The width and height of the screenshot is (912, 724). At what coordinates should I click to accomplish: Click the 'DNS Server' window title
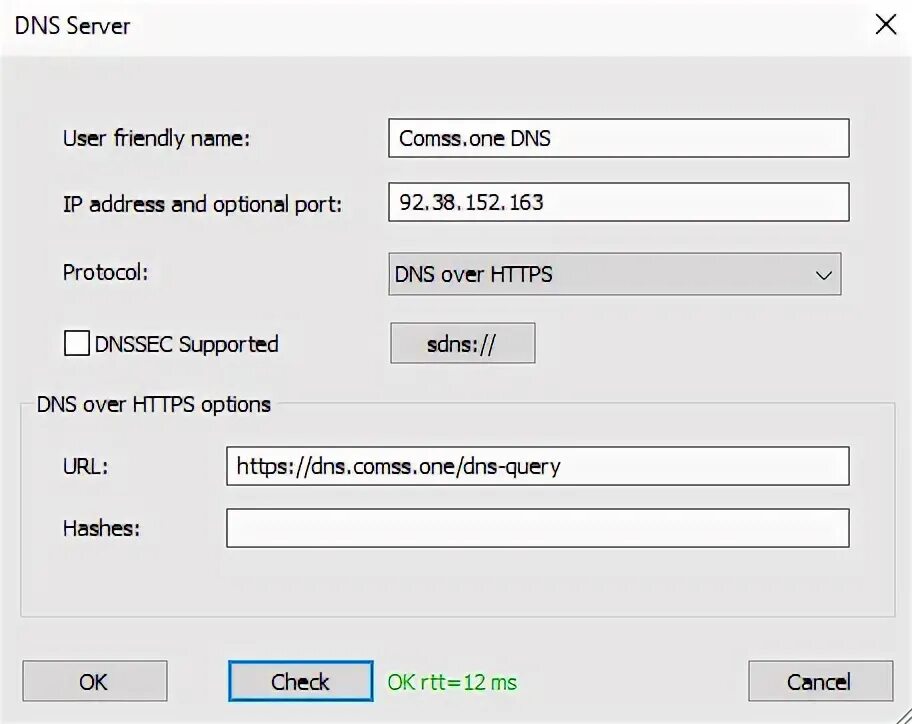click(x=72, y=26)
